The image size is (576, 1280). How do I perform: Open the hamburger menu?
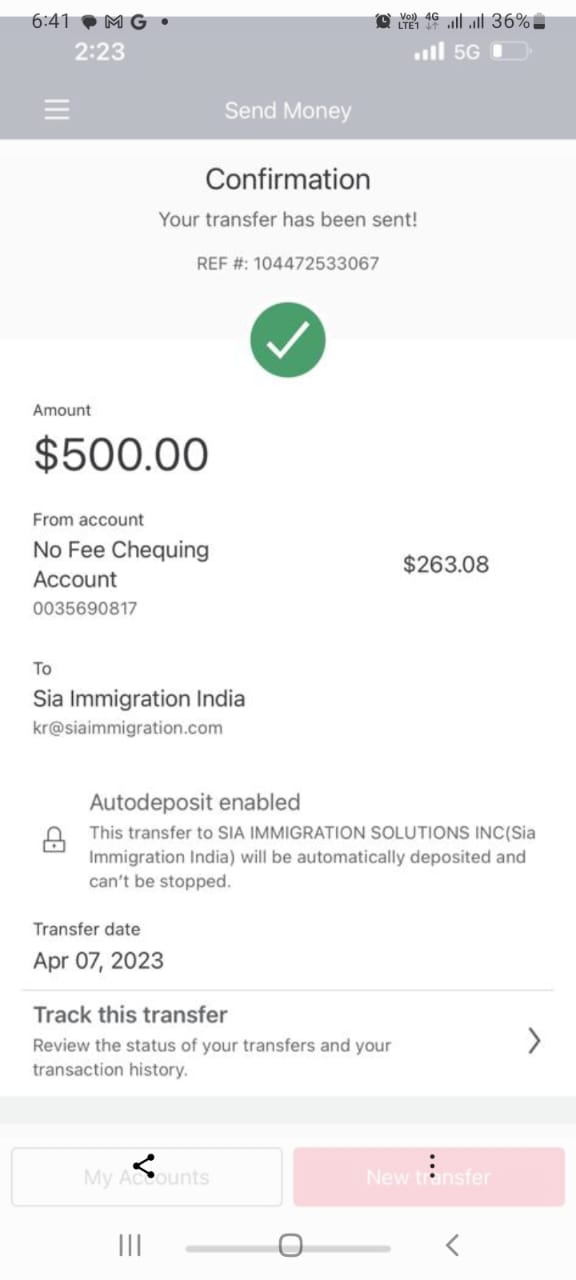pyautogui.click(x=57, y=110)
